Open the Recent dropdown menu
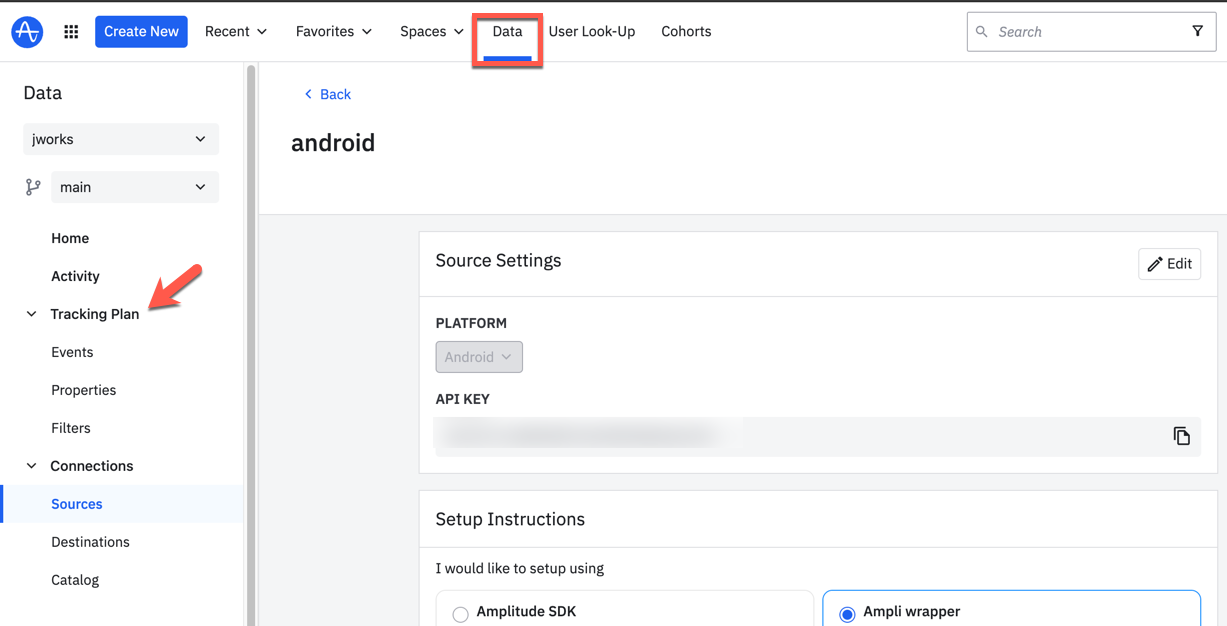1227x626 pixels. tap(236, 32)
